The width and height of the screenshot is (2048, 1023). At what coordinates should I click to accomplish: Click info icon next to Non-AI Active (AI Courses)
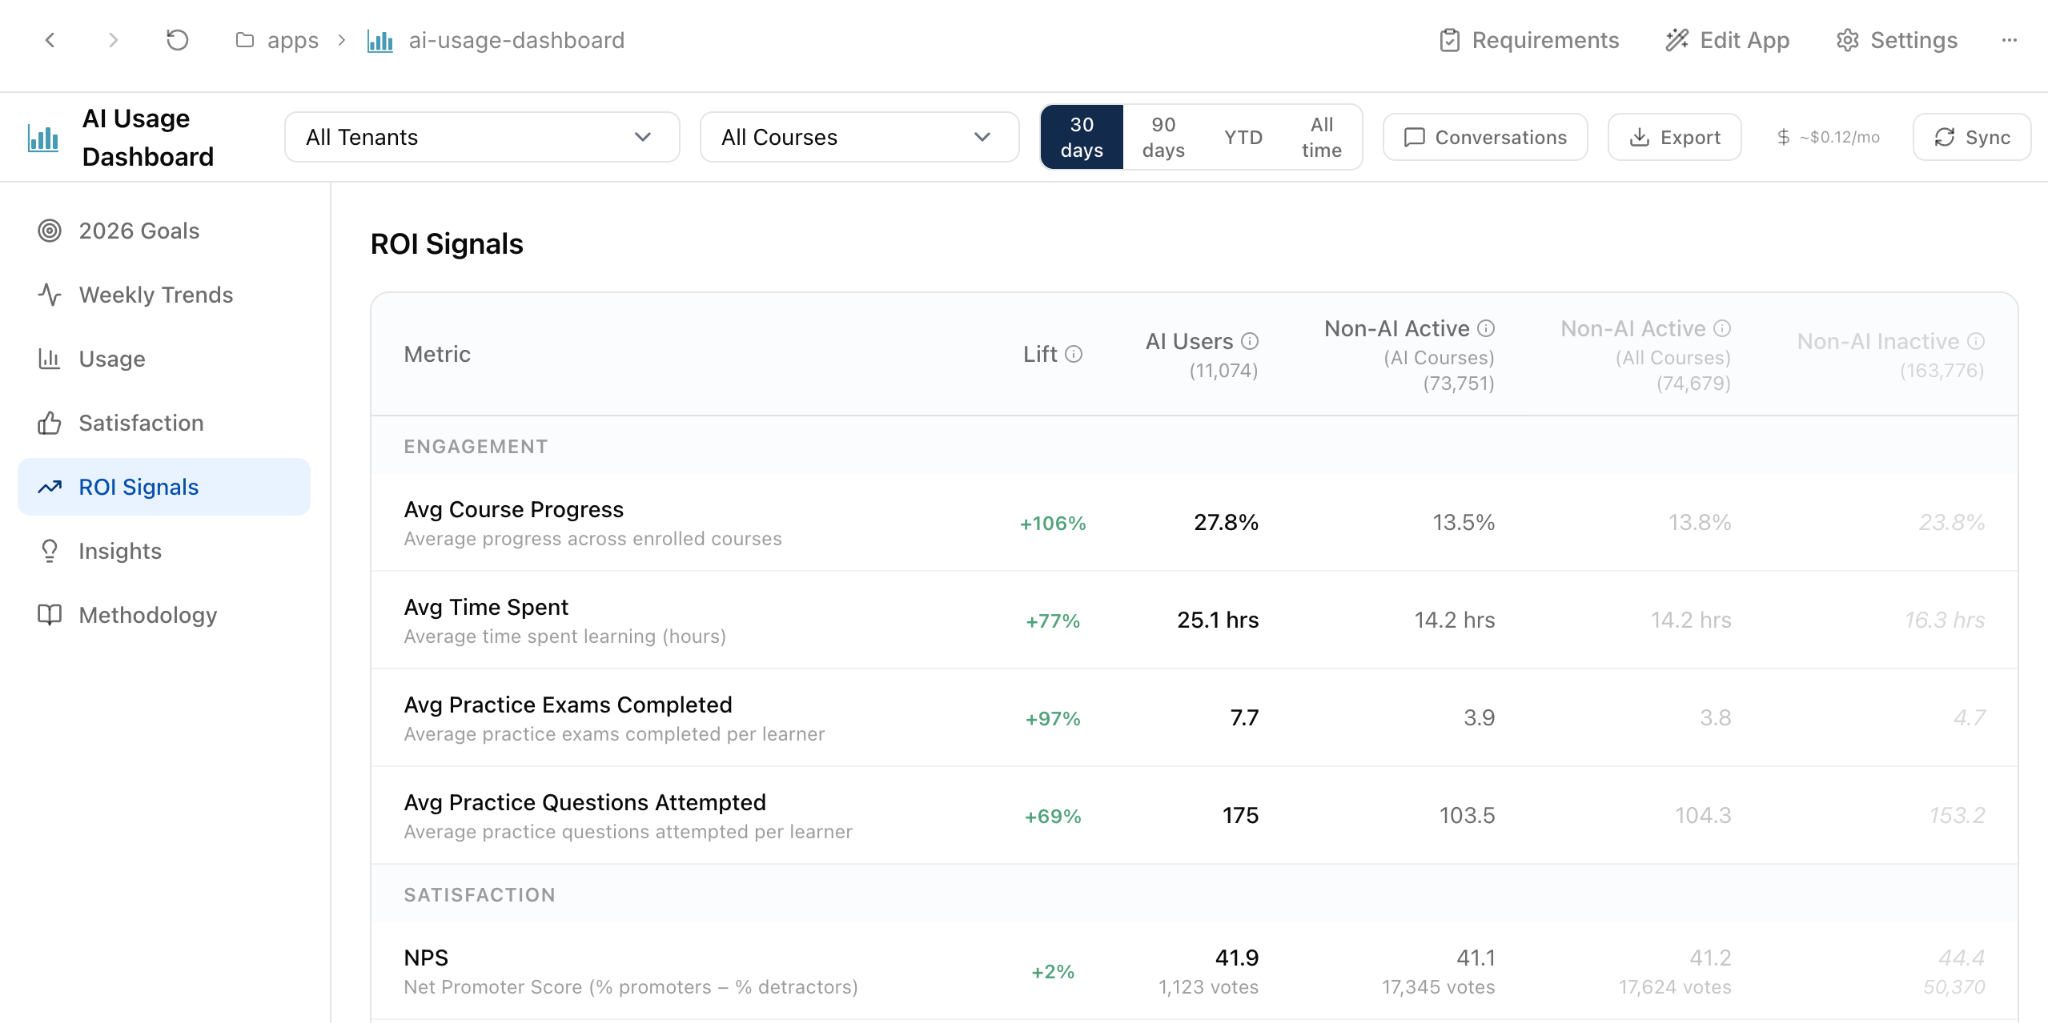click(x=1486, y=328)
